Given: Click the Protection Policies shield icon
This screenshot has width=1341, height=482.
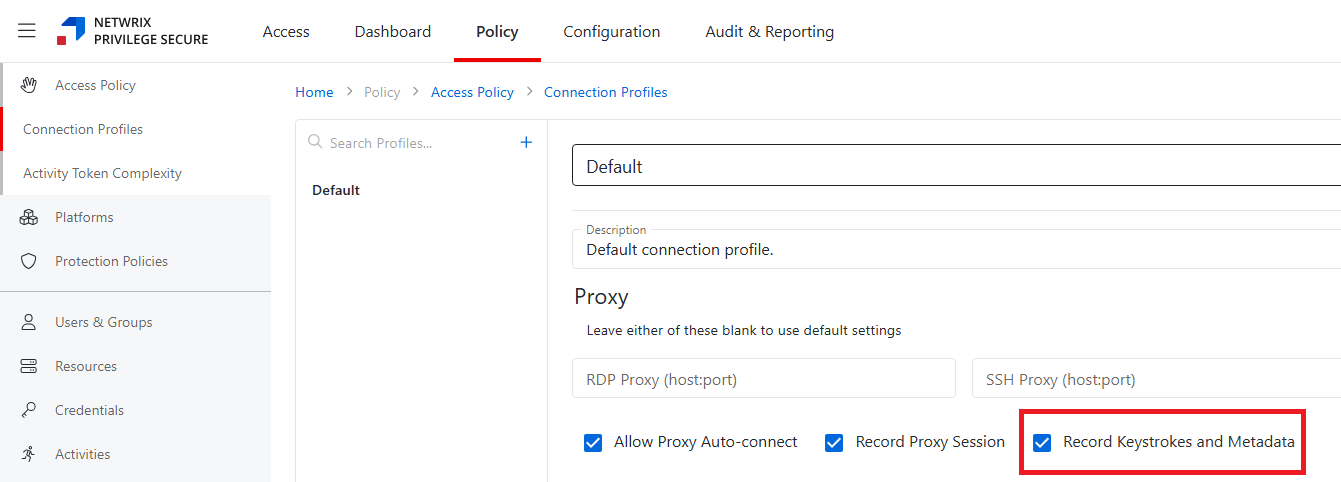Looking at the screenshot, I should click(x=29, y=261).
